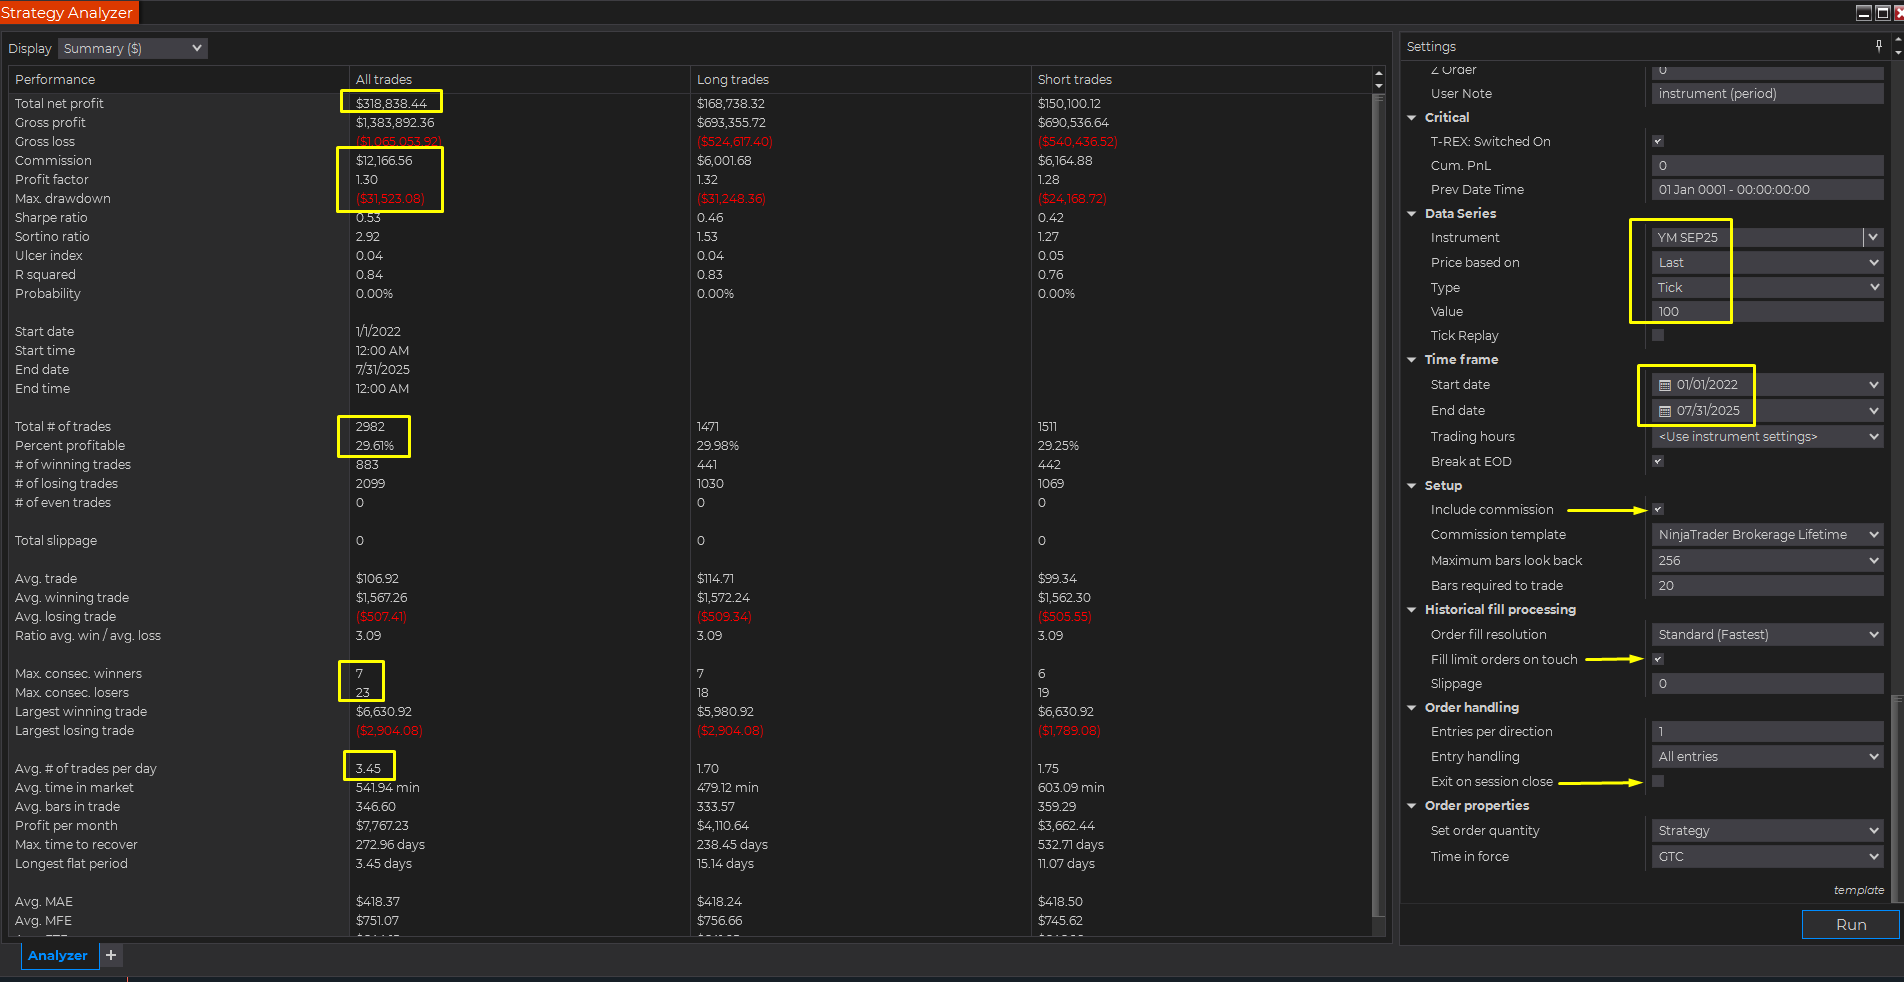Open the Start date calendar picker icon
Screen dimensions: 1904x982
pos(1665,384)
